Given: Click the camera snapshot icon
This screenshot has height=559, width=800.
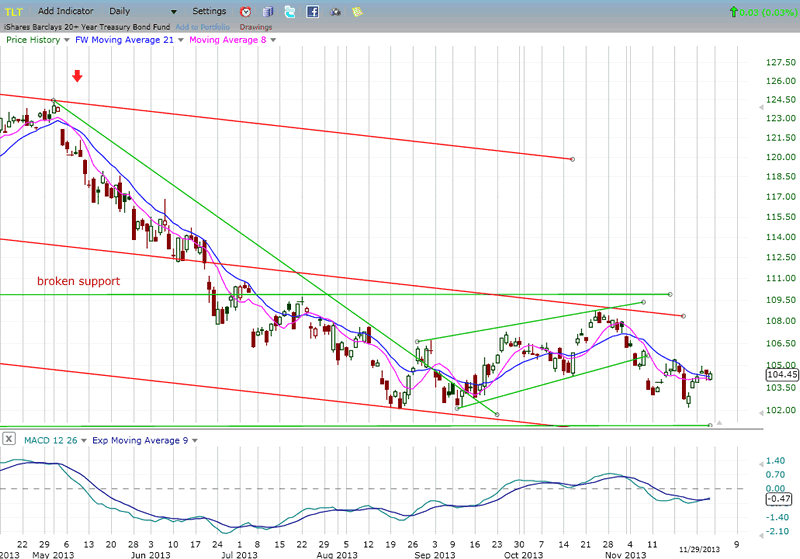Looking at the screenshot, I should click(x=335, y=11).
